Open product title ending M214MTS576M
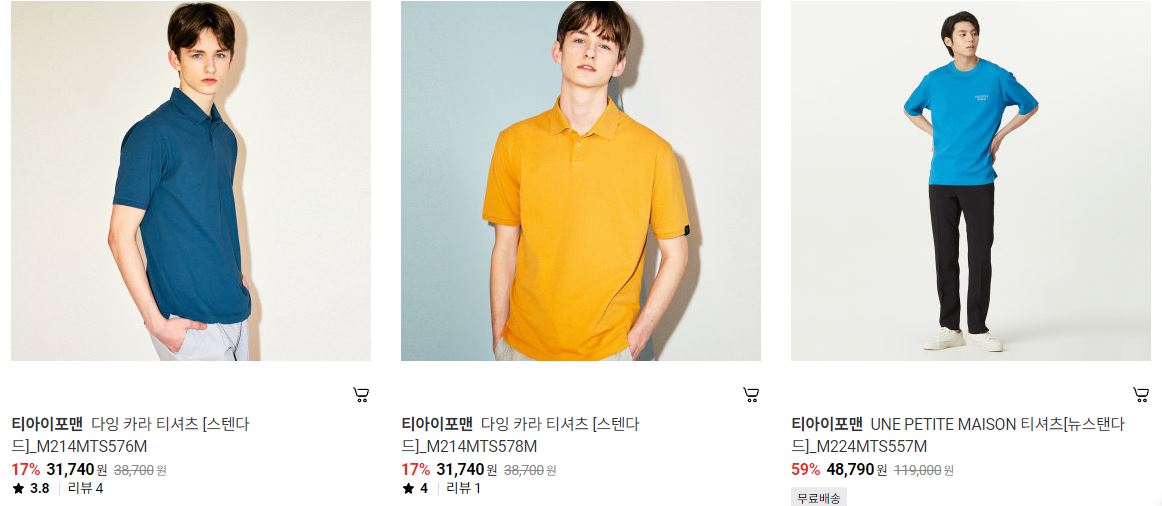Screen dimensions: 1162x506 (130, 436)
